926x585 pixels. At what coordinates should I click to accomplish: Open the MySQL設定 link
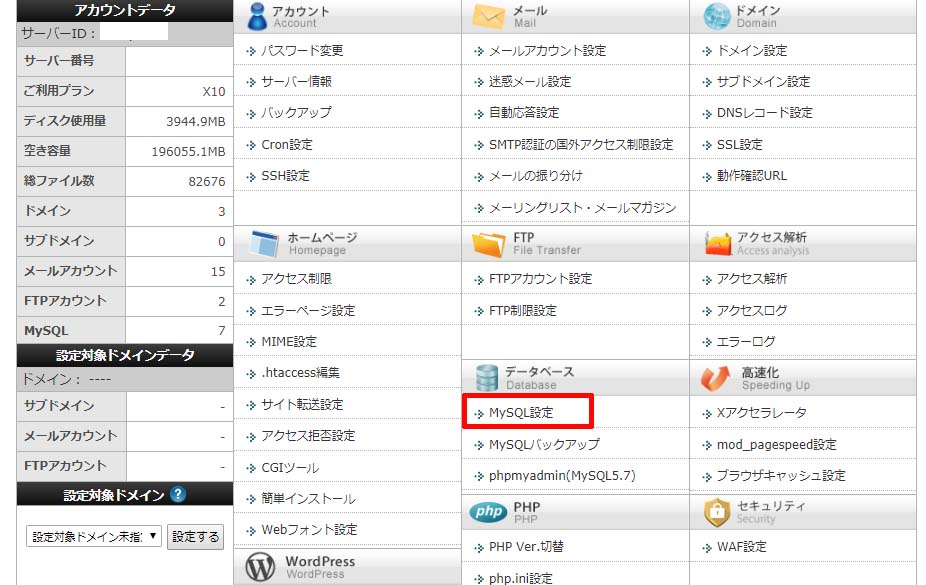[520, 412]
